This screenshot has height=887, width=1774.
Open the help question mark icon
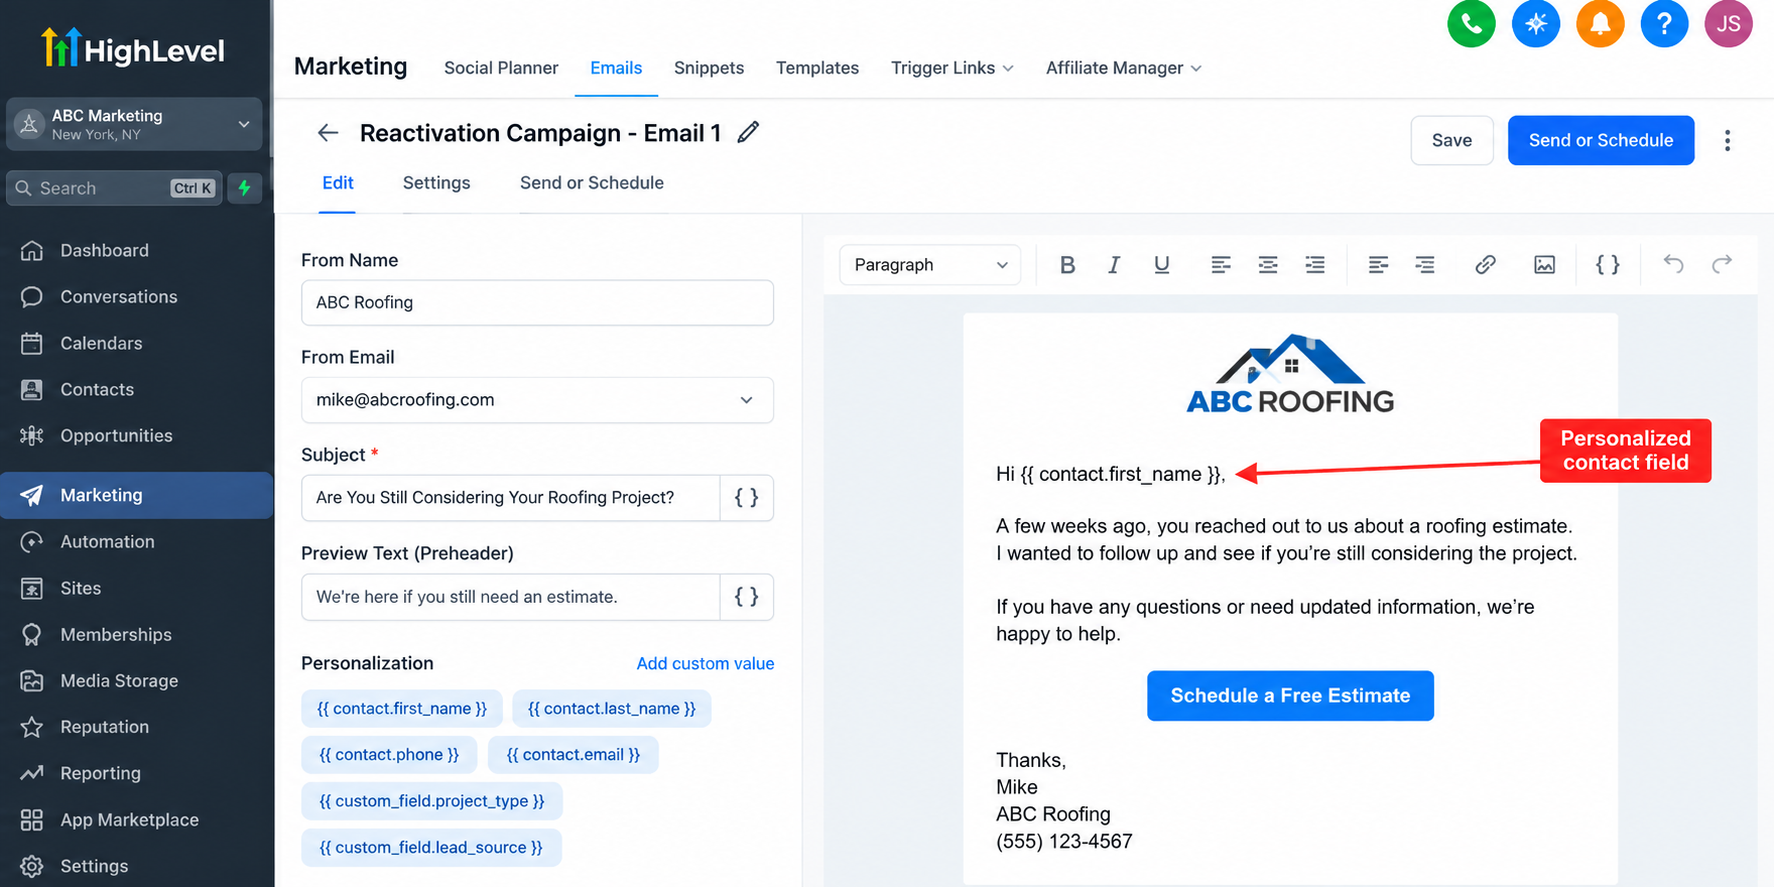pos(1664,23)
